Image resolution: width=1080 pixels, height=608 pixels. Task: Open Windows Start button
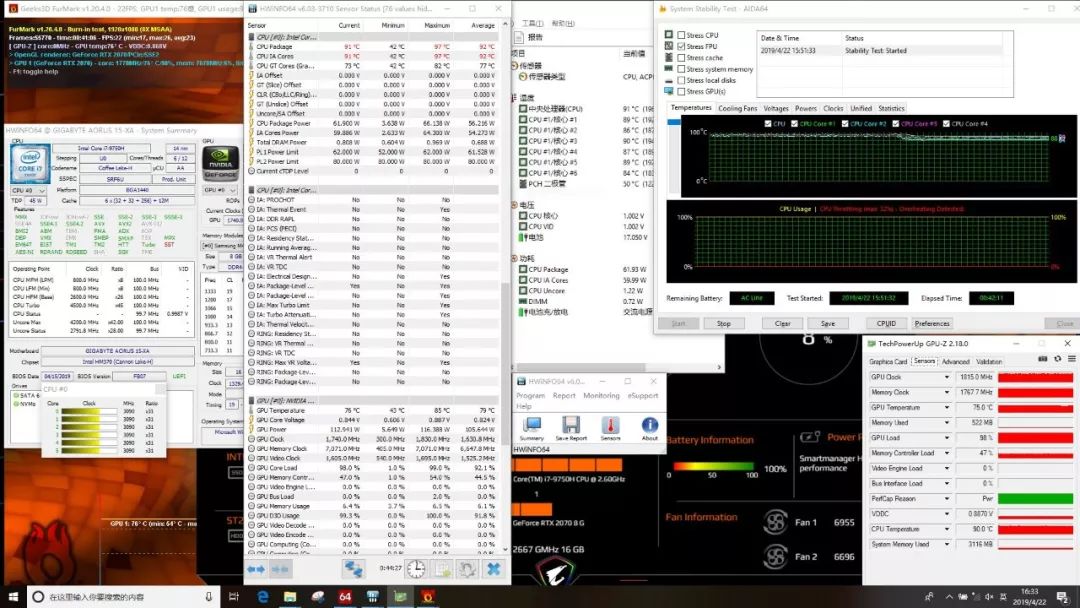pos(12,596)
